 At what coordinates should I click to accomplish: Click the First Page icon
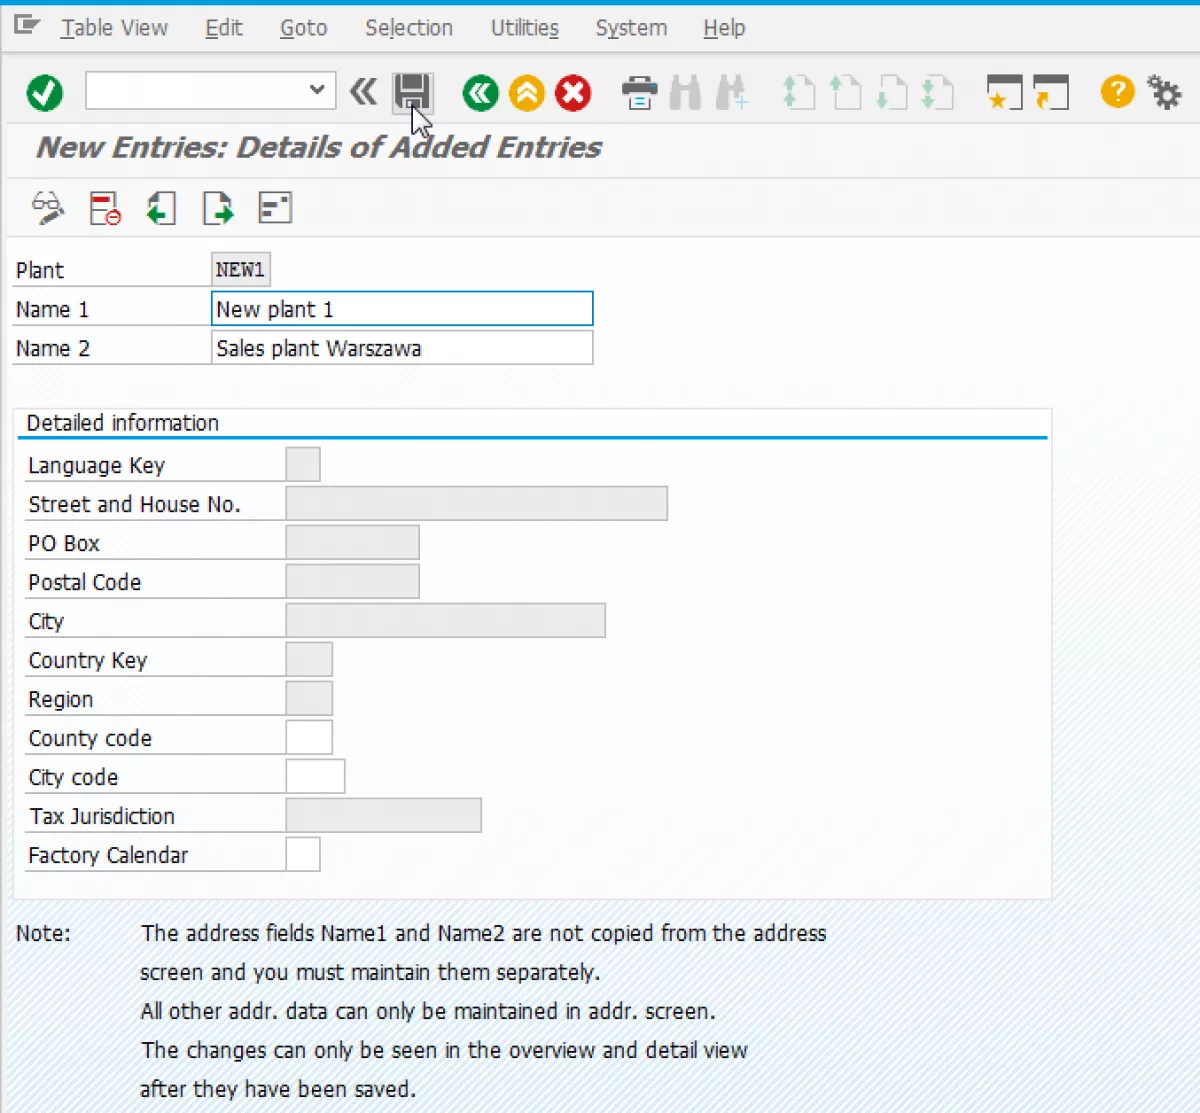pyautogui.click(x=798, y=93)
